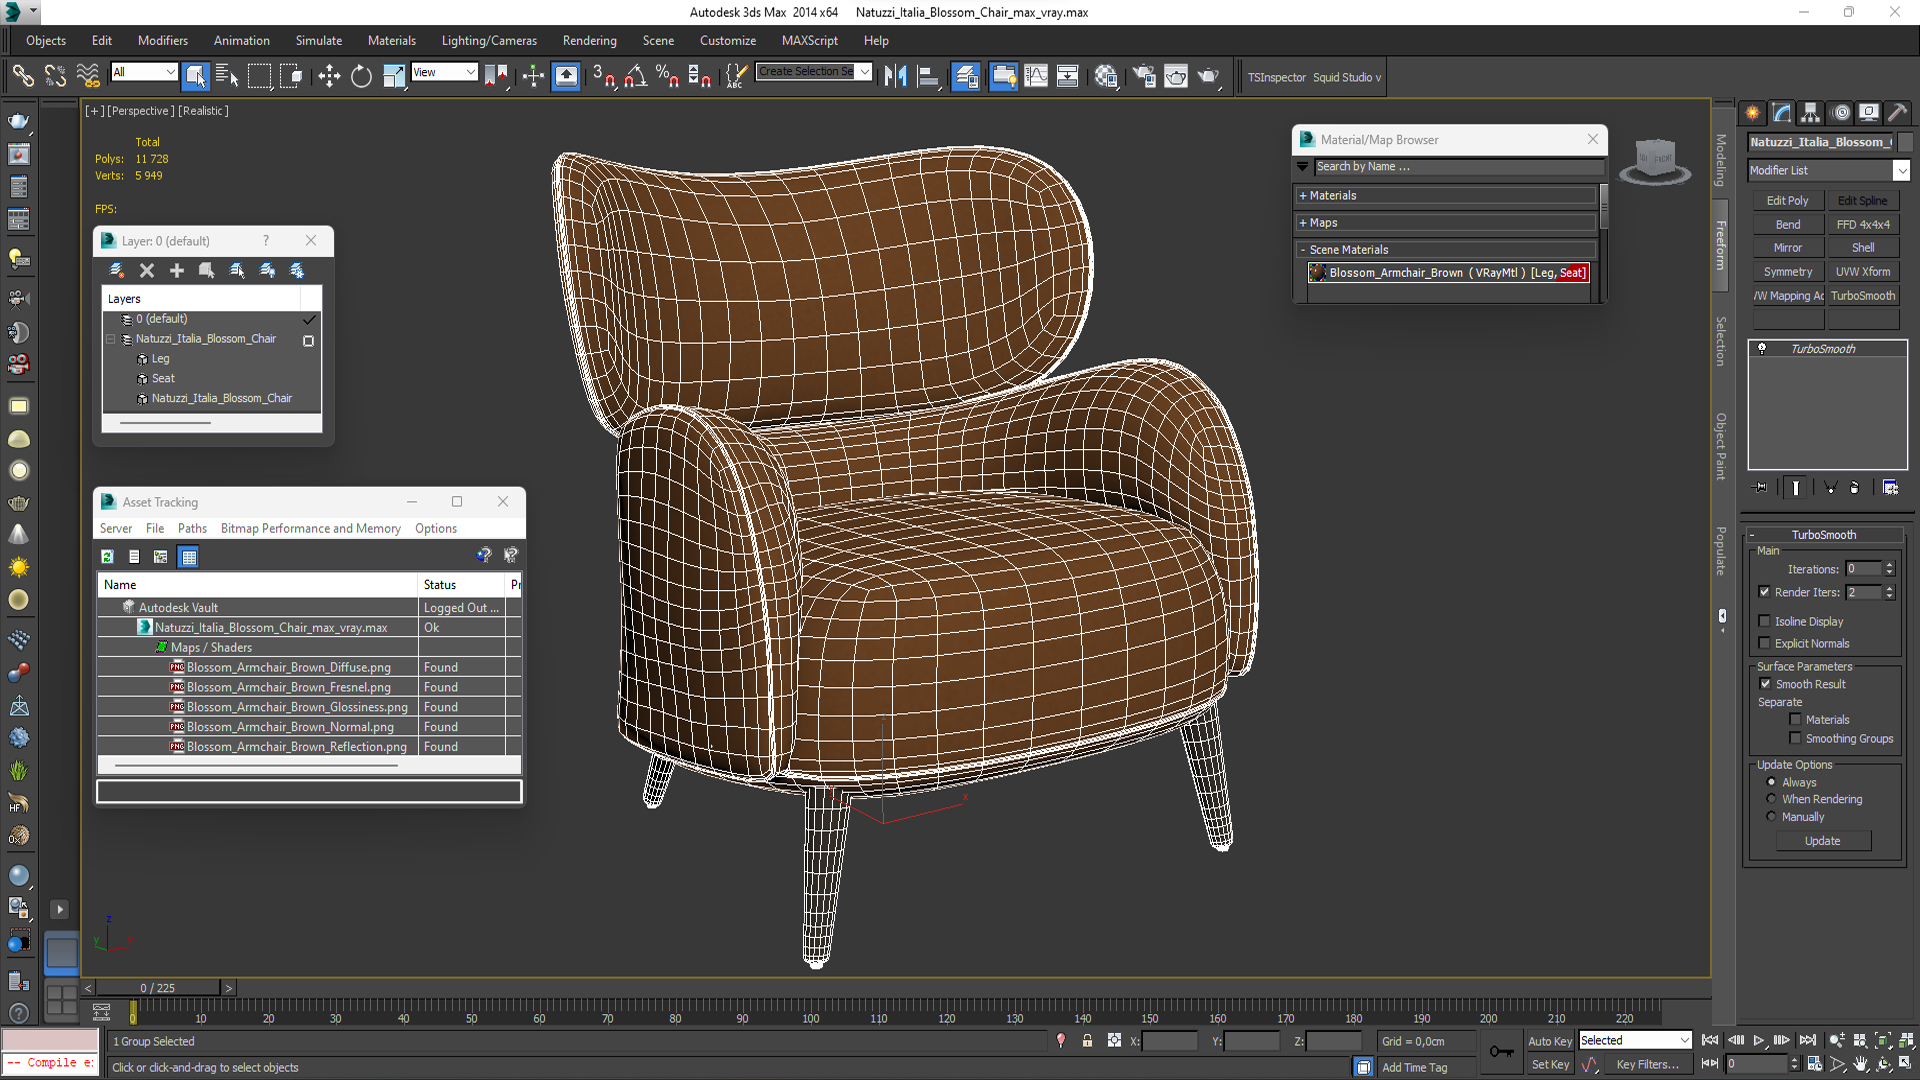
Task: Select the When Rendering radio option
Action: pyautogui.click(x=1771, y=799)
